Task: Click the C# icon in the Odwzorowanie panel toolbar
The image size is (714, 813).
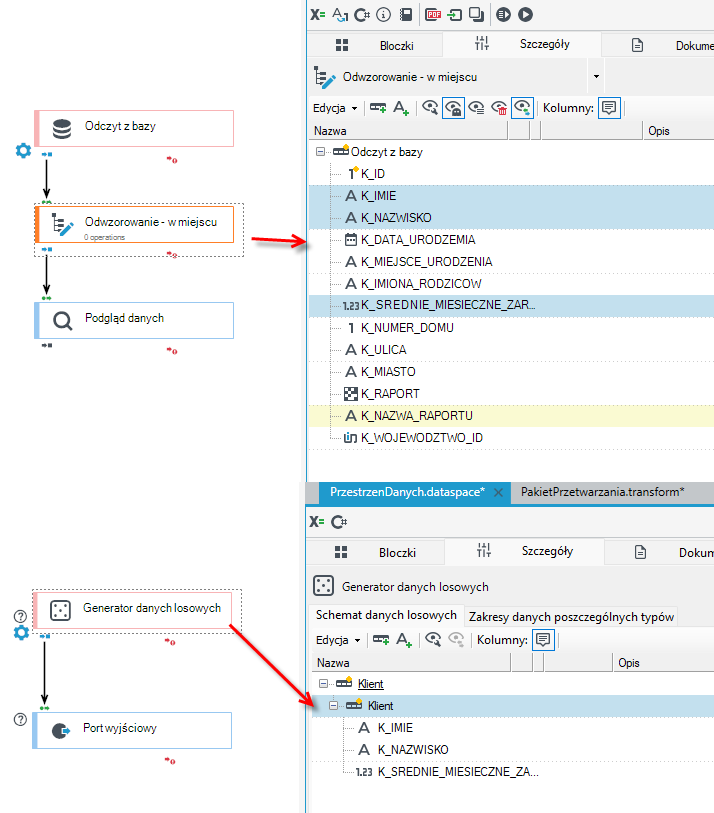Action: point(362,15)
